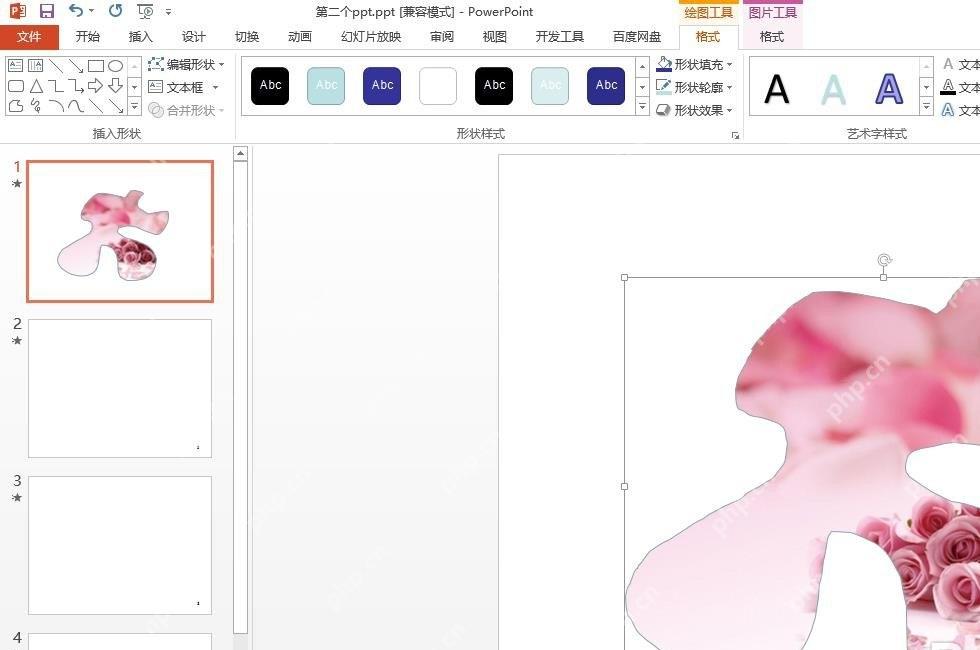Open Shape Outline (形状轮廓) options

[x=694, y=87]
